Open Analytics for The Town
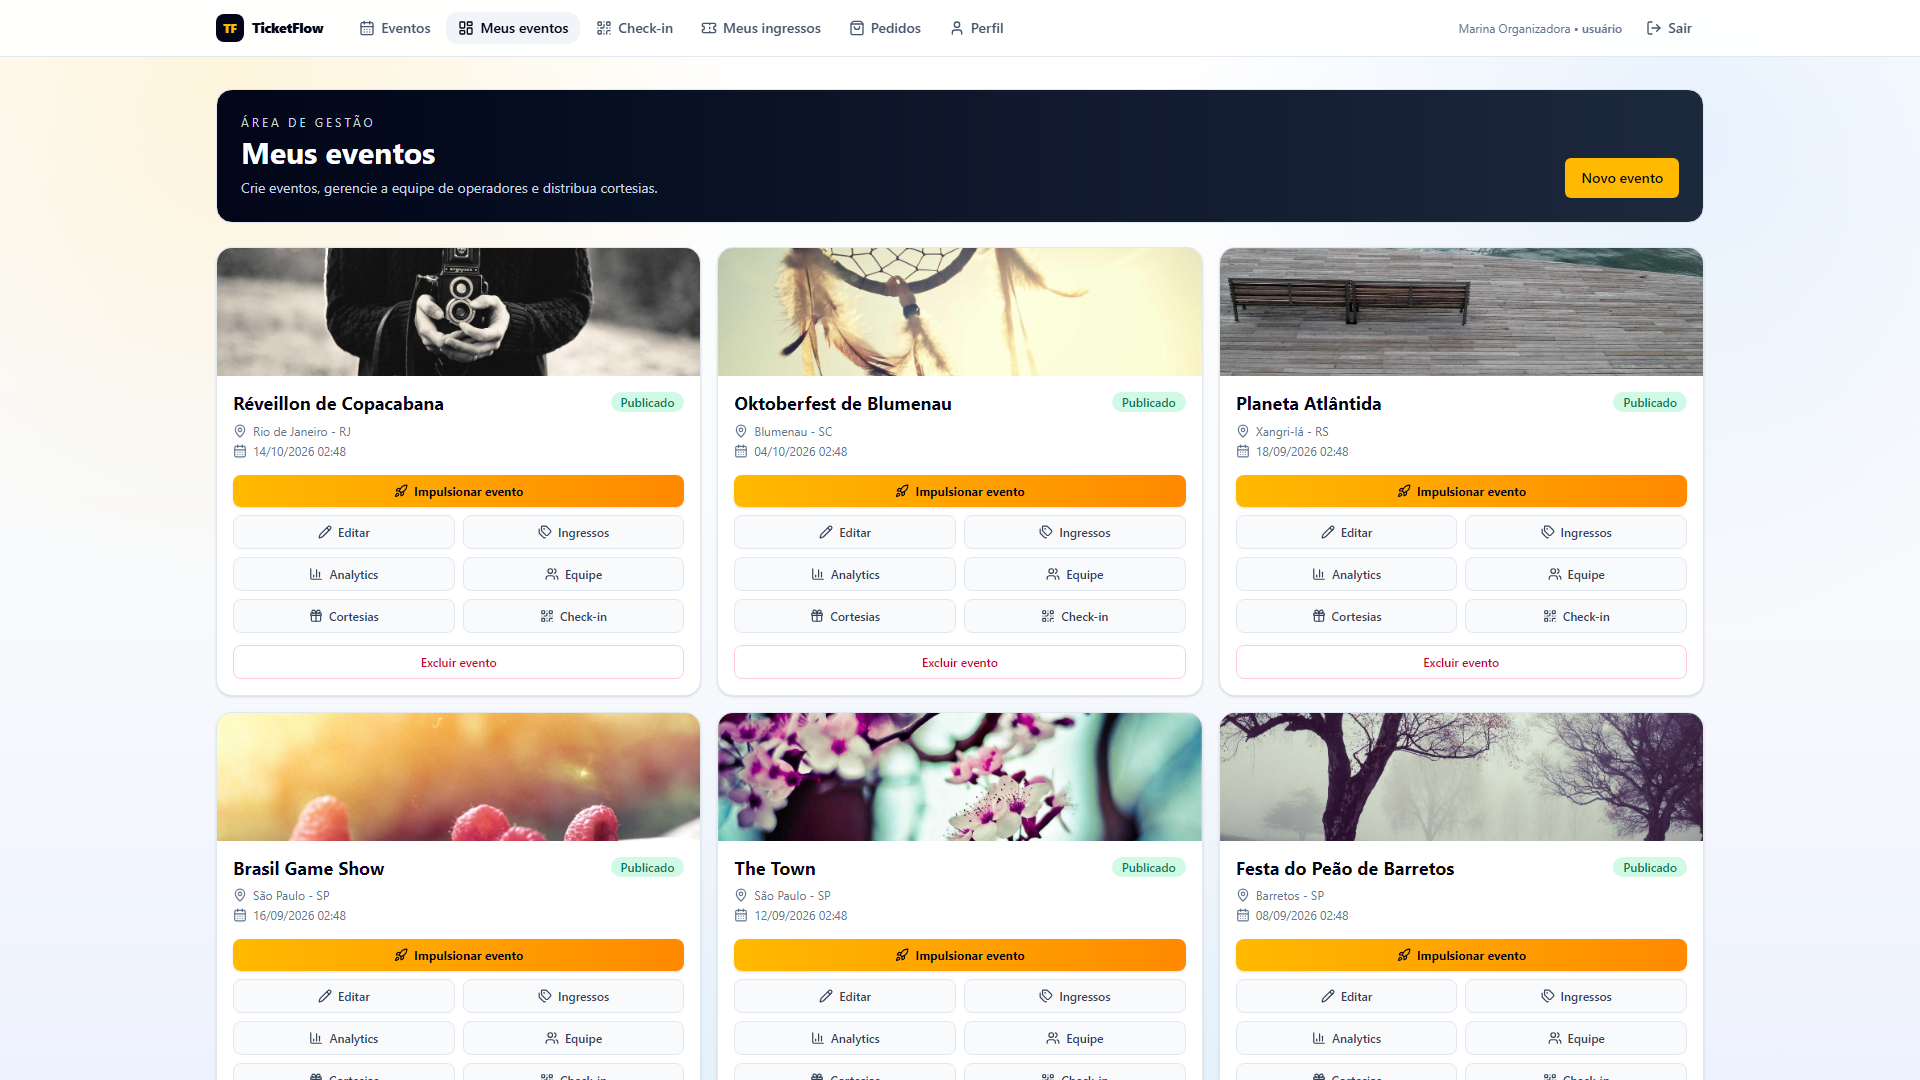Screen dimensions: 1920x1080 click(x=845, y=1038)
